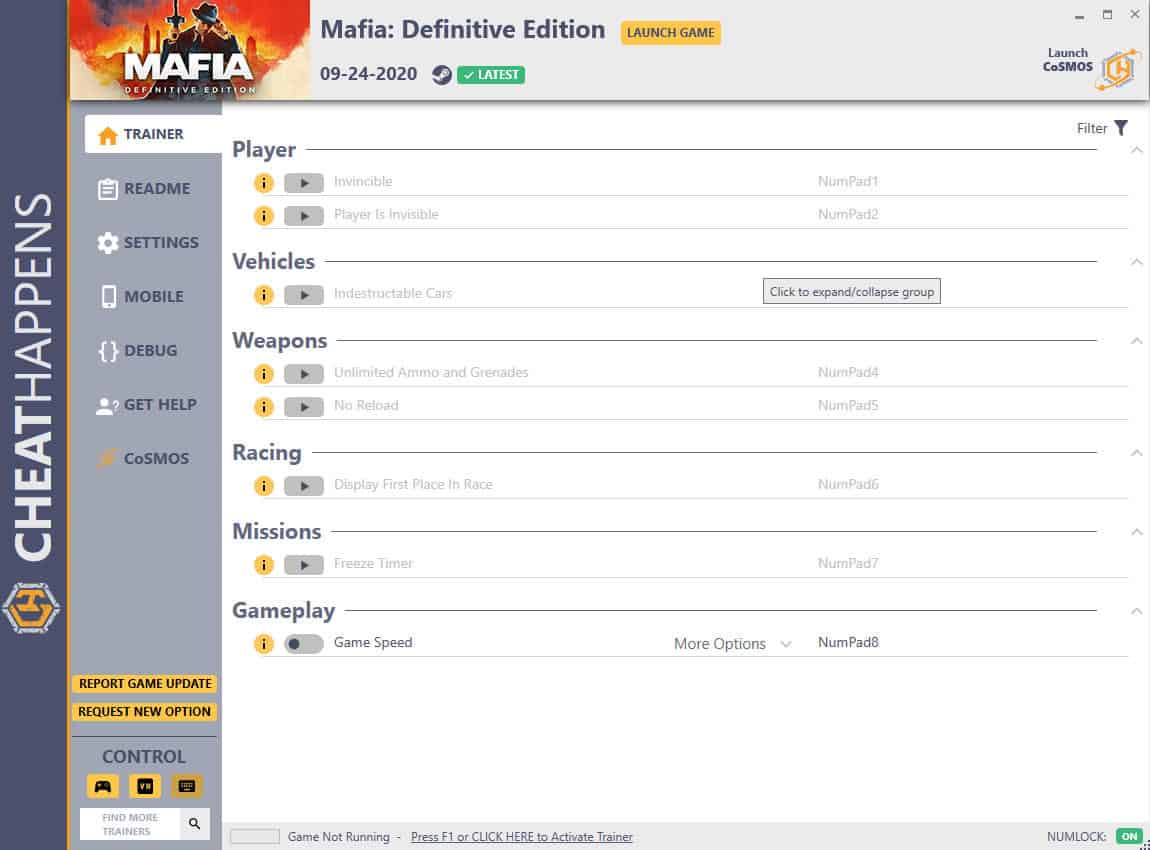Click the NumPad8 hotkey for Game Speed

[x=848, y=642]
